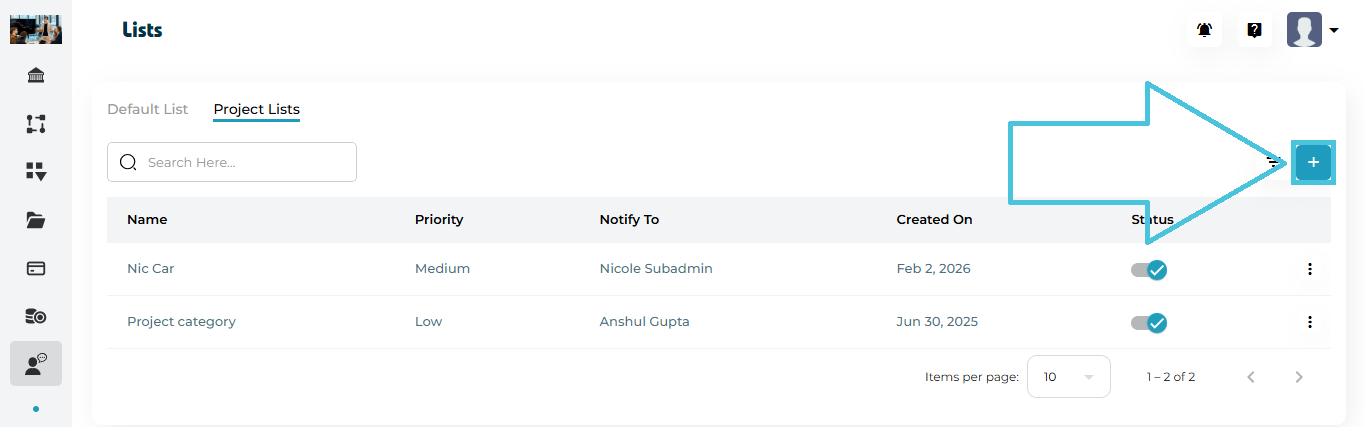Click the bank building sidebar icon
Image resolution: width=1364 pixels, height=427 pixels.
[x=36, y=76]
